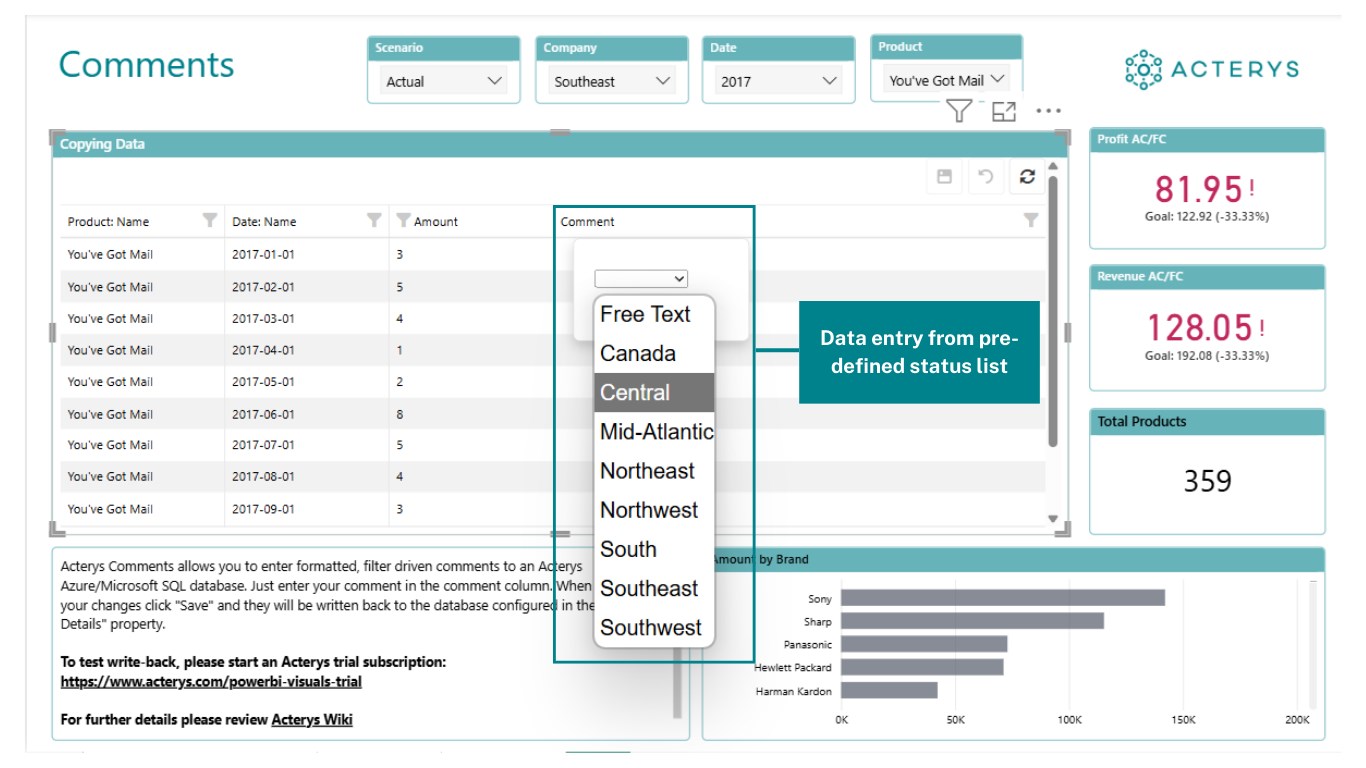Screen dimensions: 1366x768
Task: Click You've Got Mail in the 2017-02-01 row
Action: coord(110,287)
